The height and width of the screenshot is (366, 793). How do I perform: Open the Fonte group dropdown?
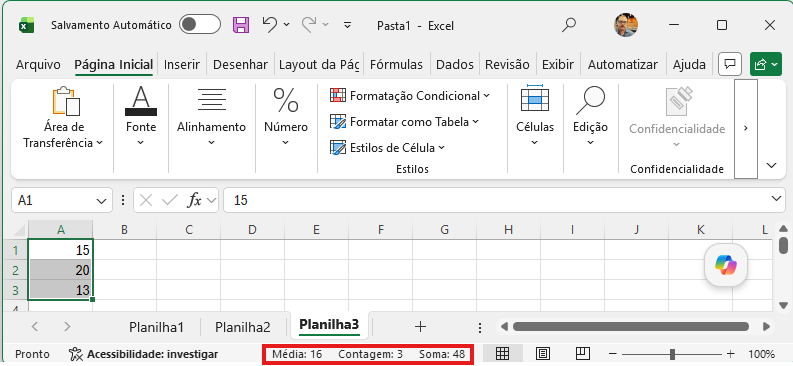[x=141, y=116]
